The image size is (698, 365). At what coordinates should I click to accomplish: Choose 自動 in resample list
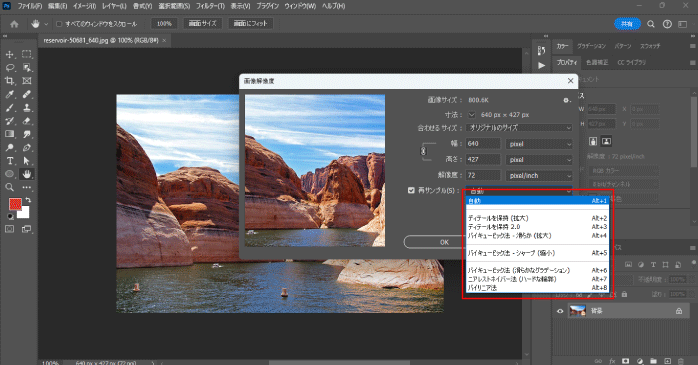(x=537, y=201)
